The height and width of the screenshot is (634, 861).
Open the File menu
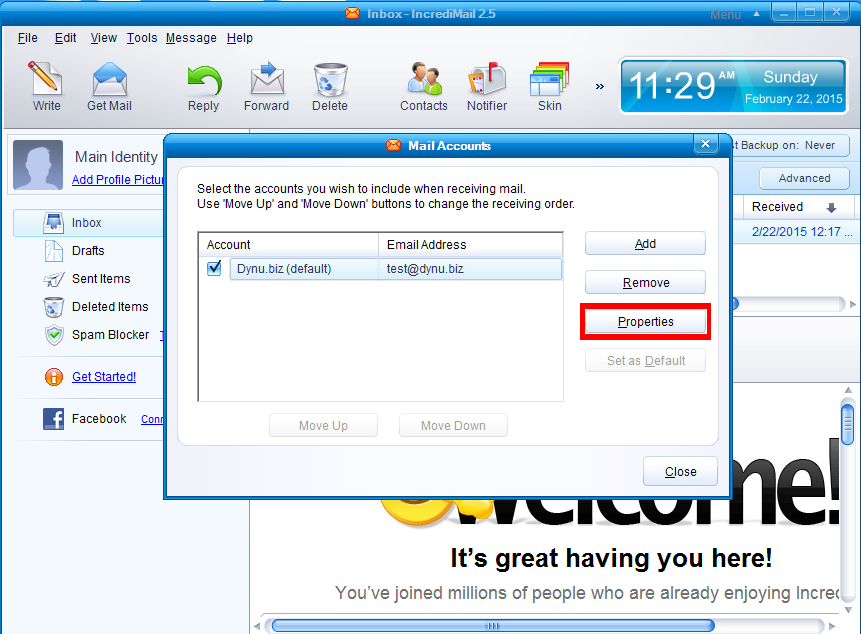pyautogui.click(x=27, y=38)
